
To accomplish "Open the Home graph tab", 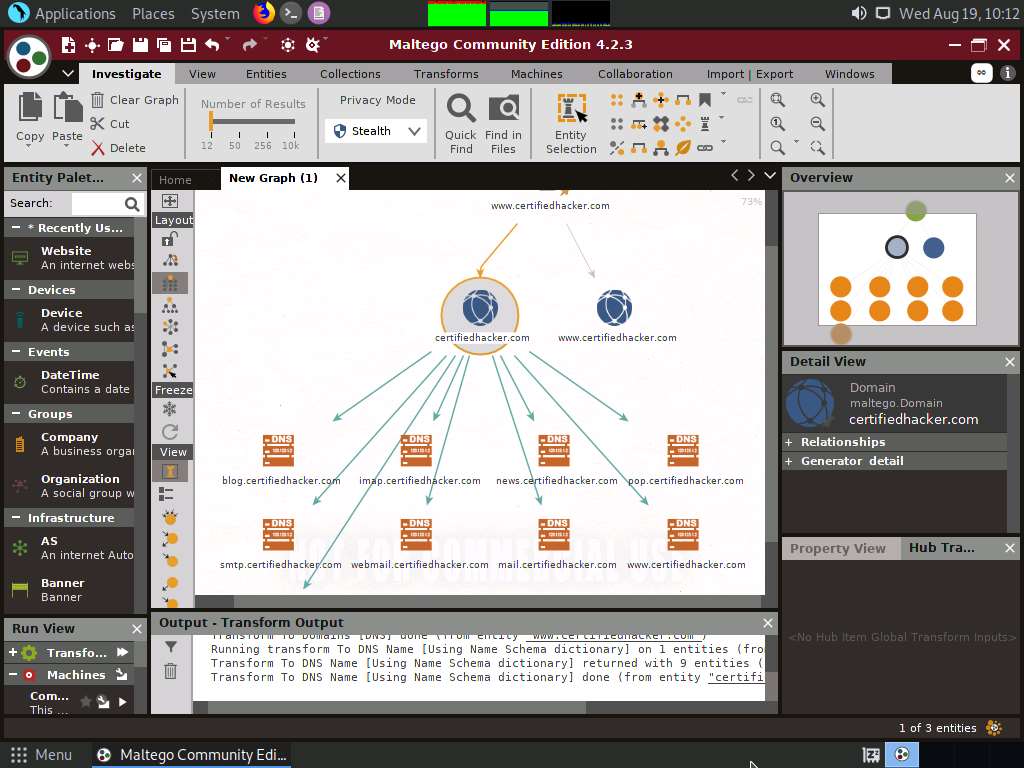I will pyautogui.click(x=175, y=180).
